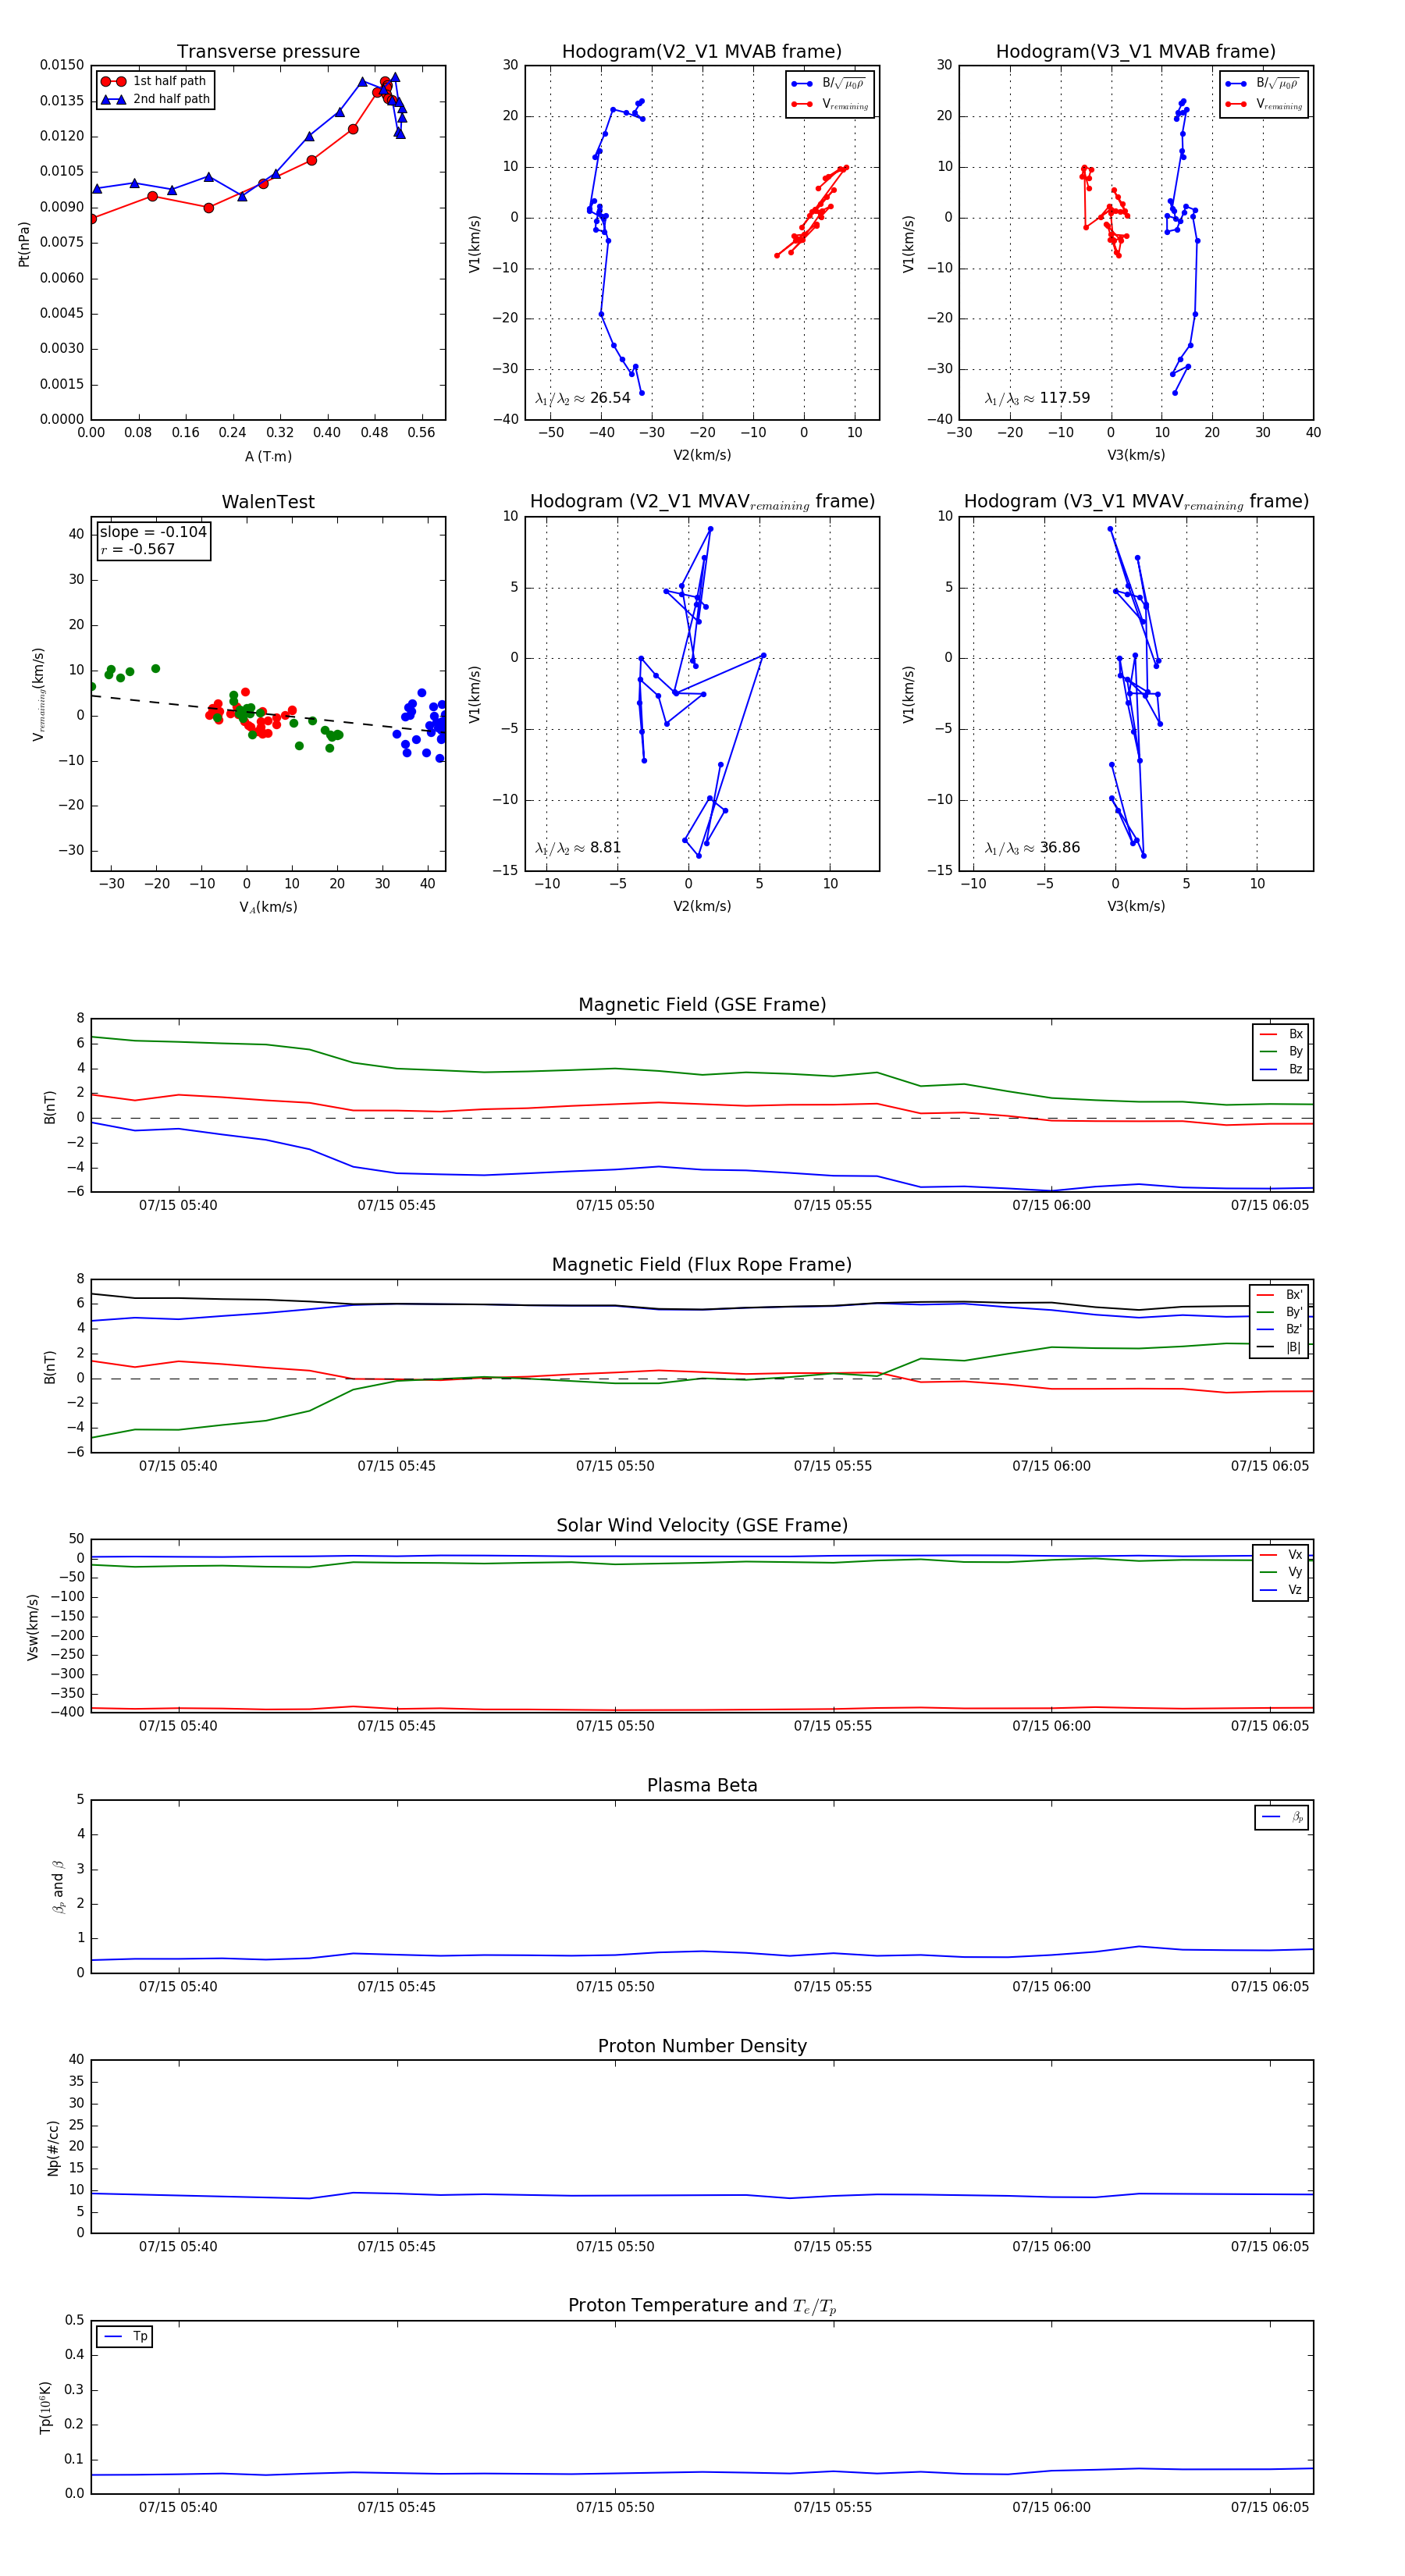Click the 'Tp(10^6K)' y-axis label
This screenshot has height=2576, width=1405.
point(45,2407)
